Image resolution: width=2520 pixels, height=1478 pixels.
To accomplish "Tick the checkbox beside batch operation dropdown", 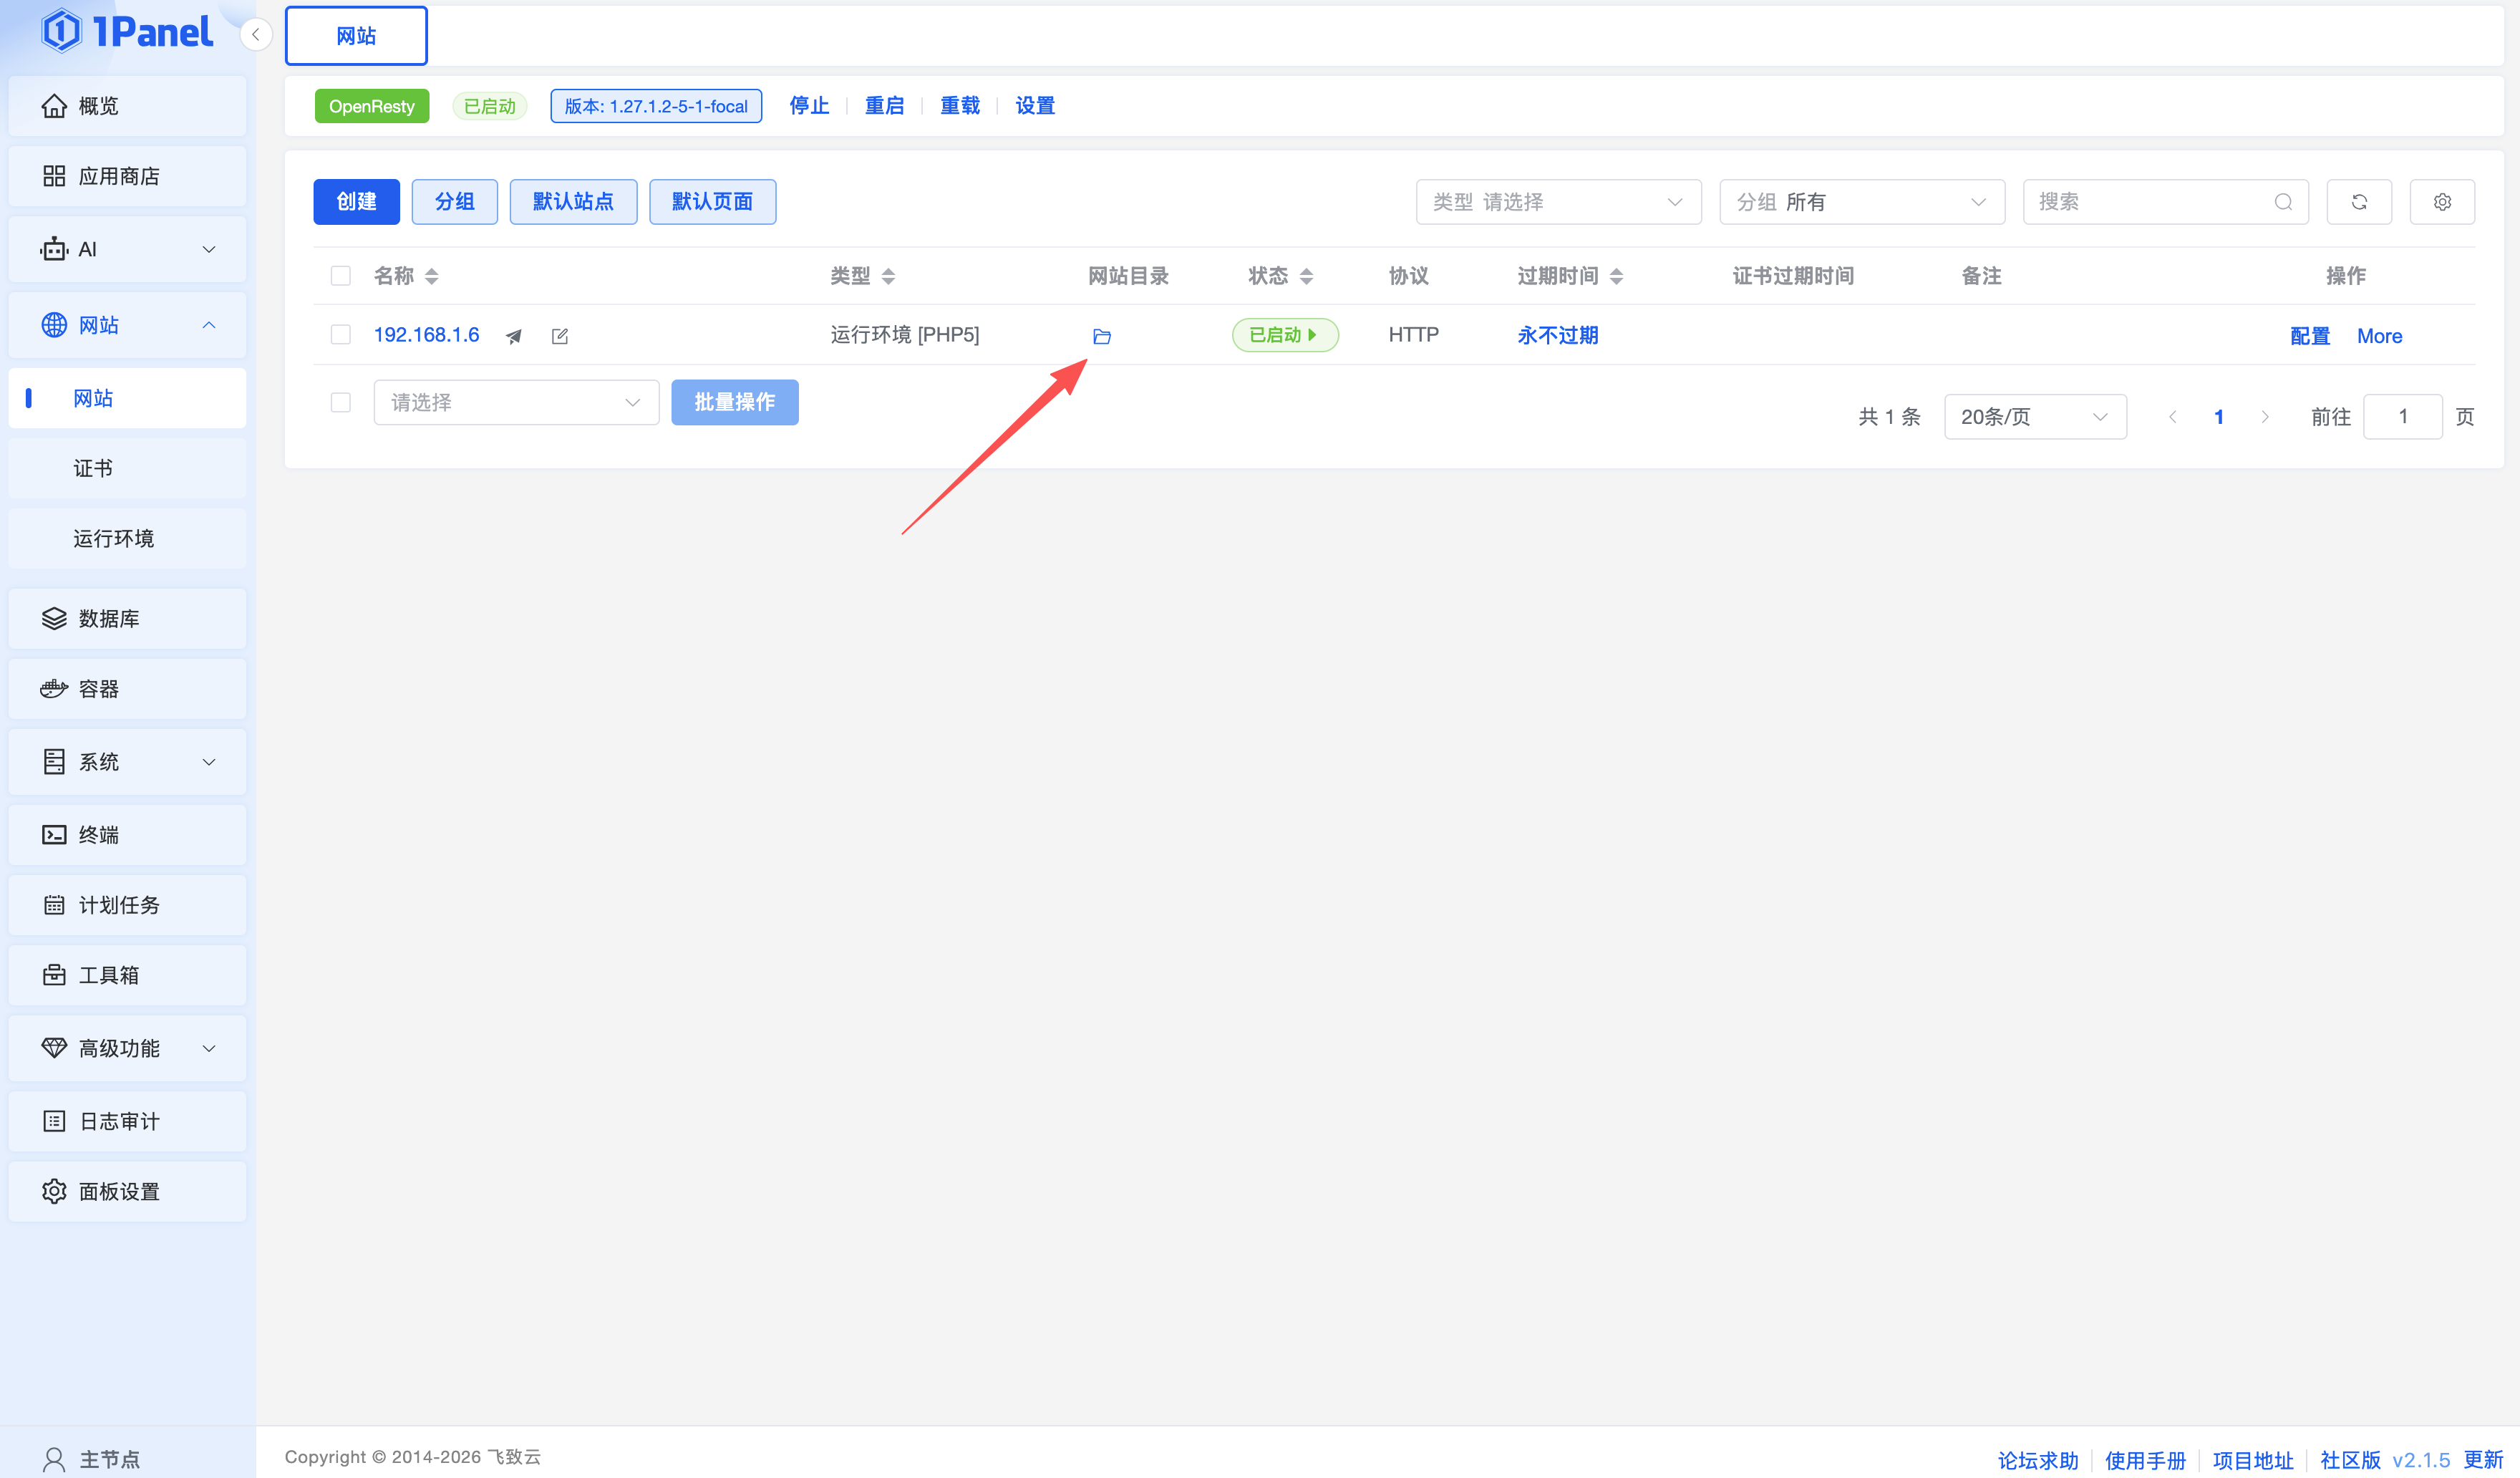I will coord(341,402).
